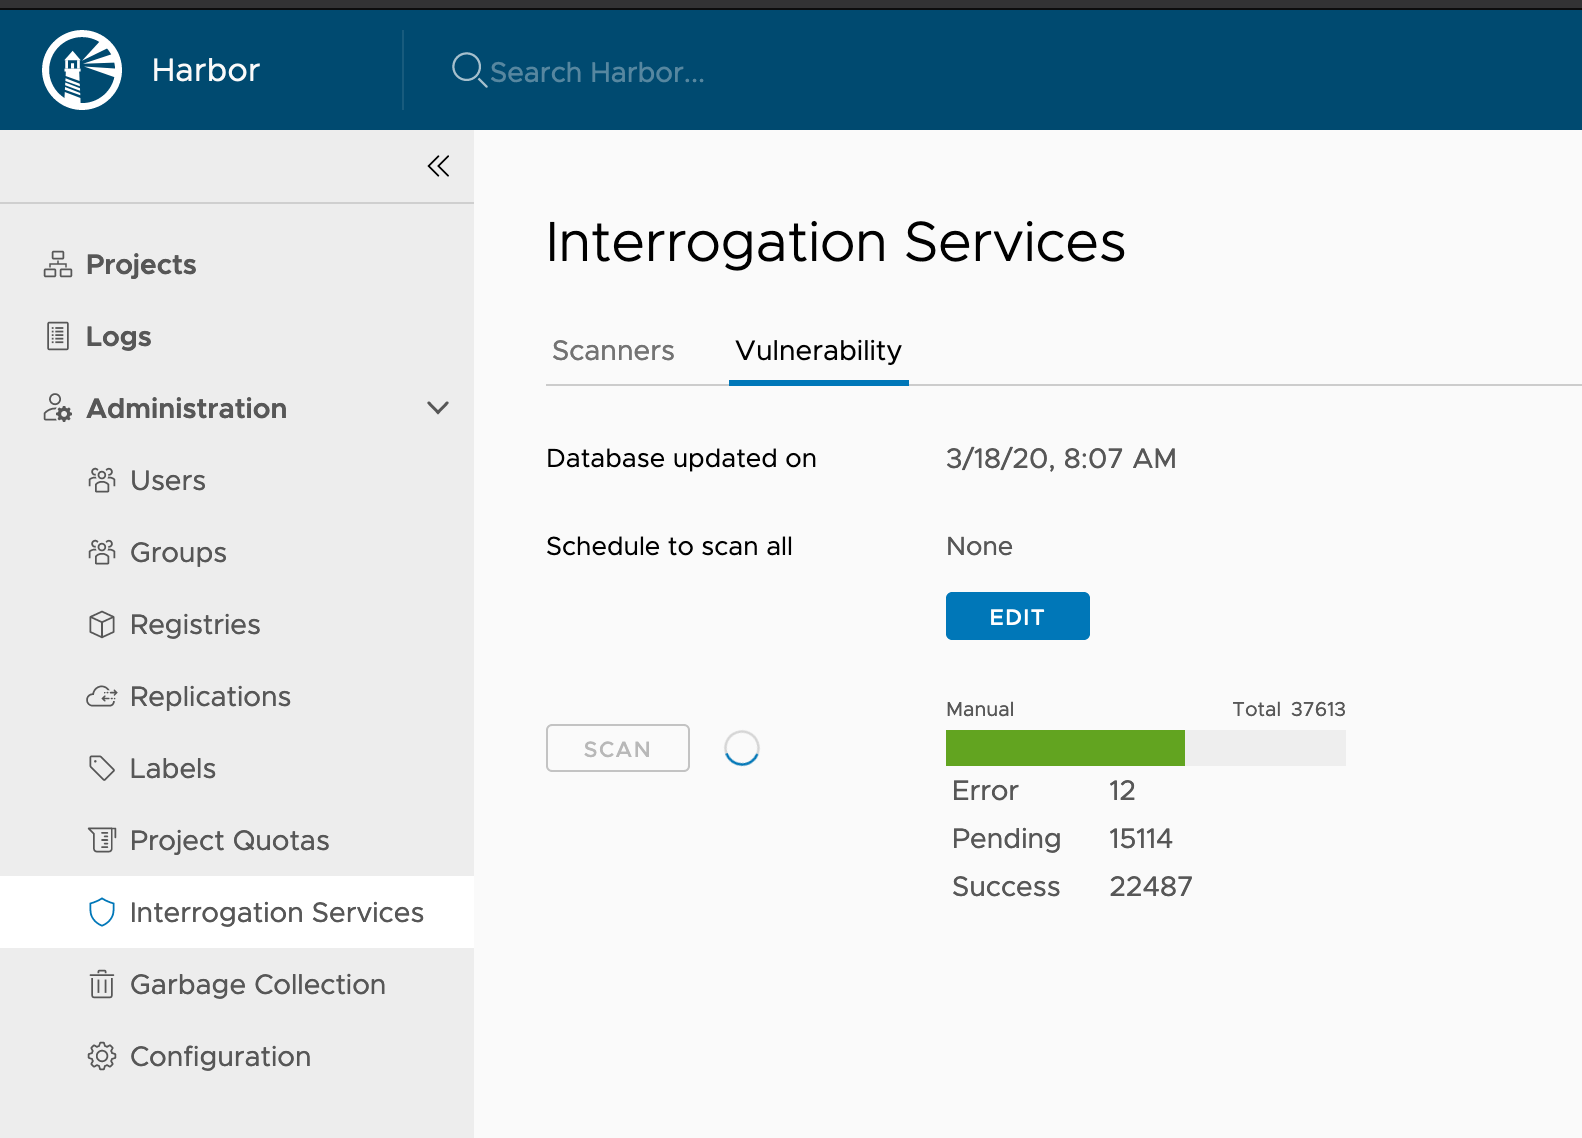The image size is (1582, 1138).
Task: Click the Users people icon
Action: click(102, 480)
